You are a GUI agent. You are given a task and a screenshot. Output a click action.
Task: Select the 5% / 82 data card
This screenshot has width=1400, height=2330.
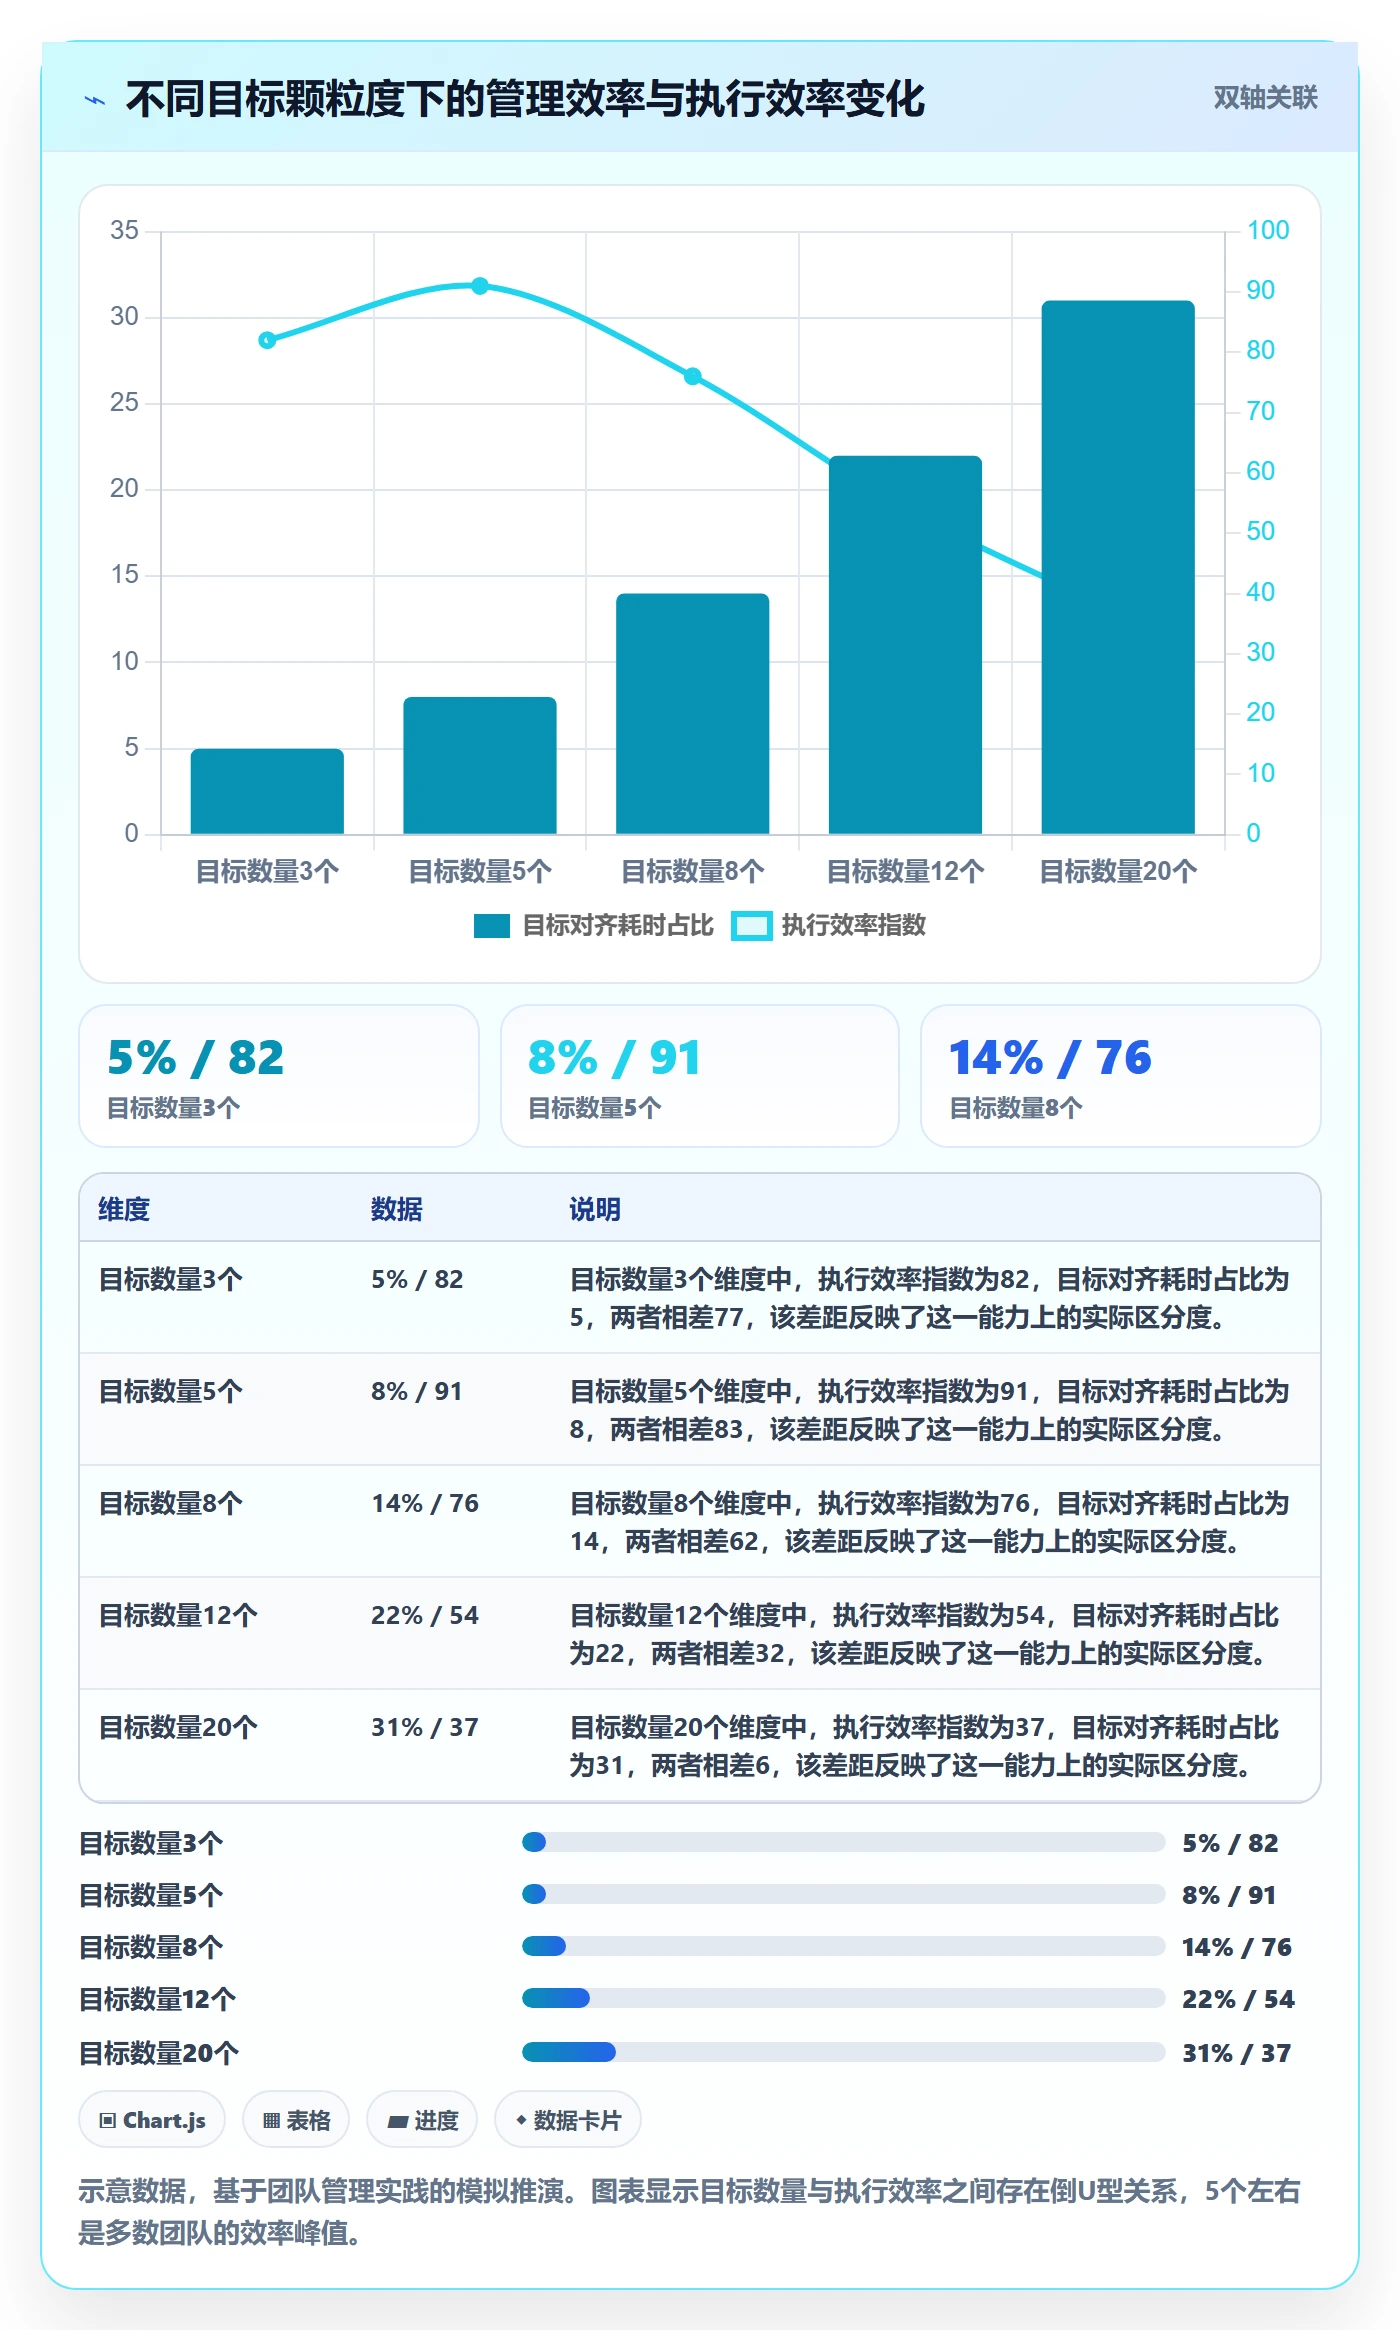[279, 1076]
